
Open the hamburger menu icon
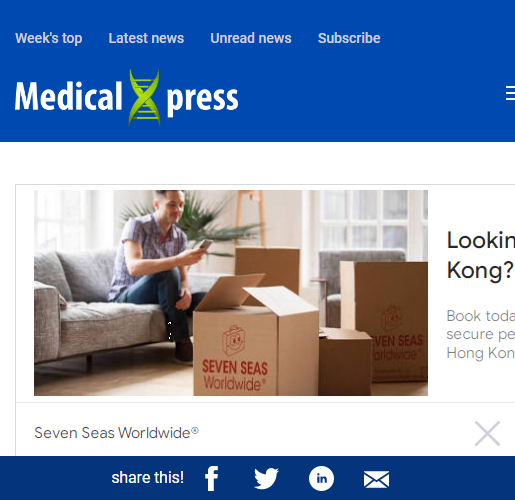[x=510, y=93]
